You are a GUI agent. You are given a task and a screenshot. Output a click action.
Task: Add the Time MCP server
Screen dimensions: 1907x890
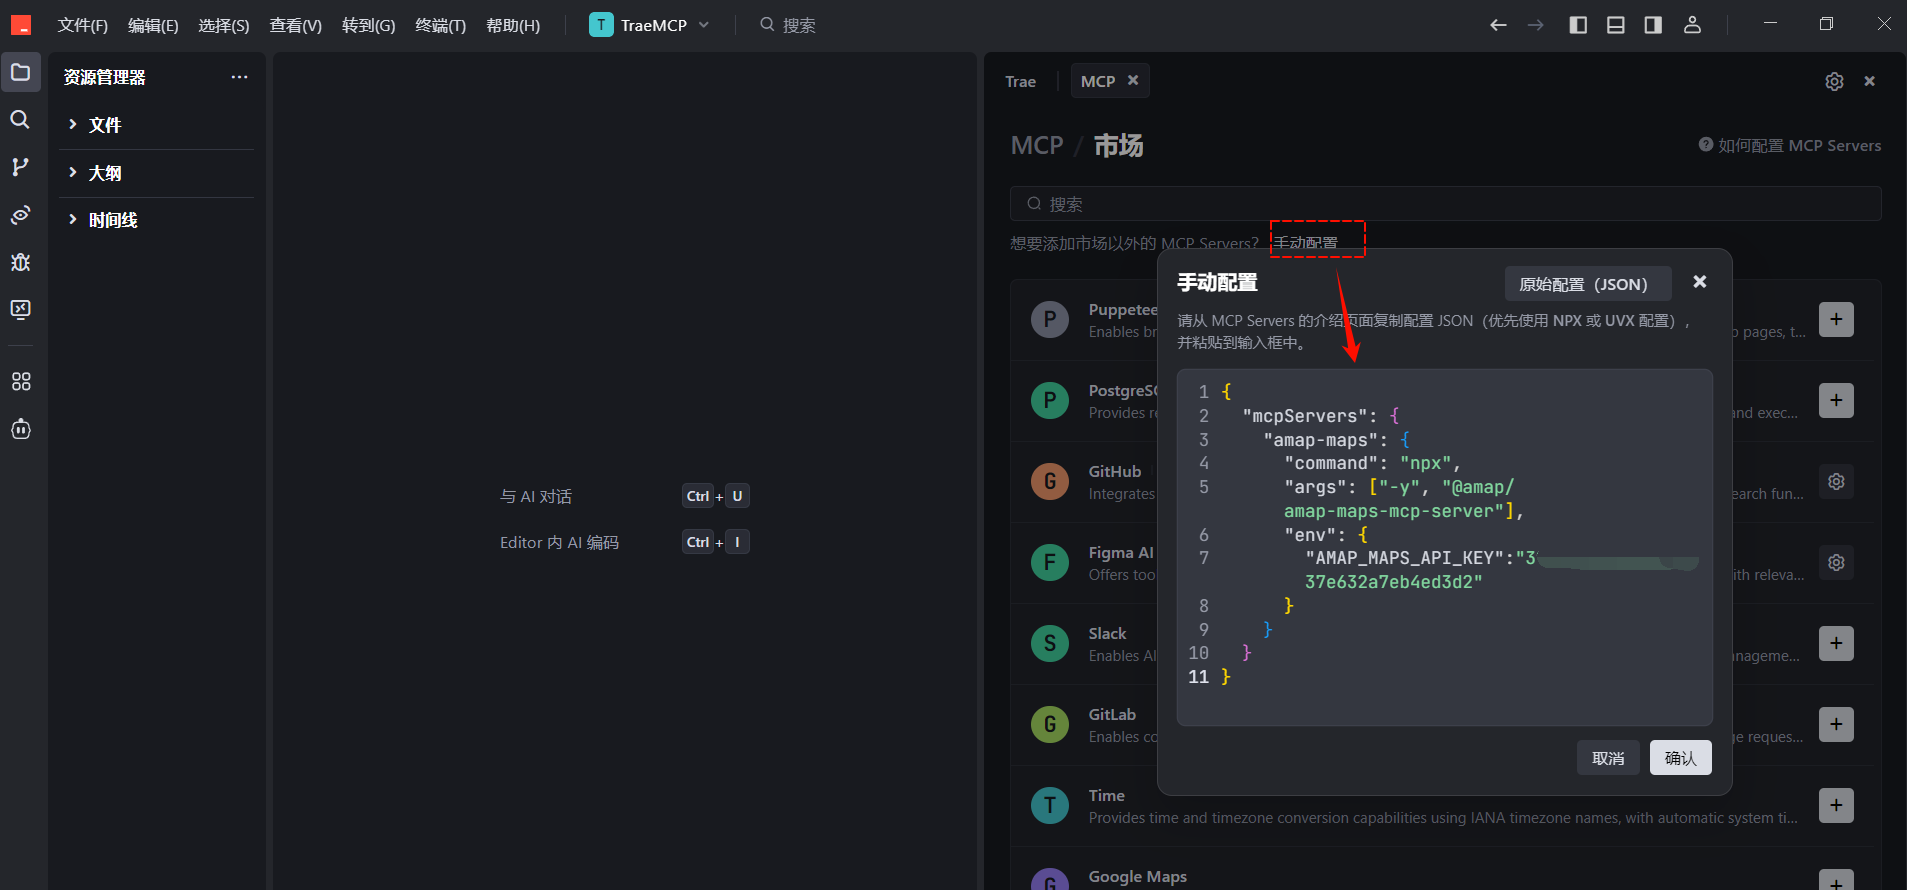tap(1836, 805)
